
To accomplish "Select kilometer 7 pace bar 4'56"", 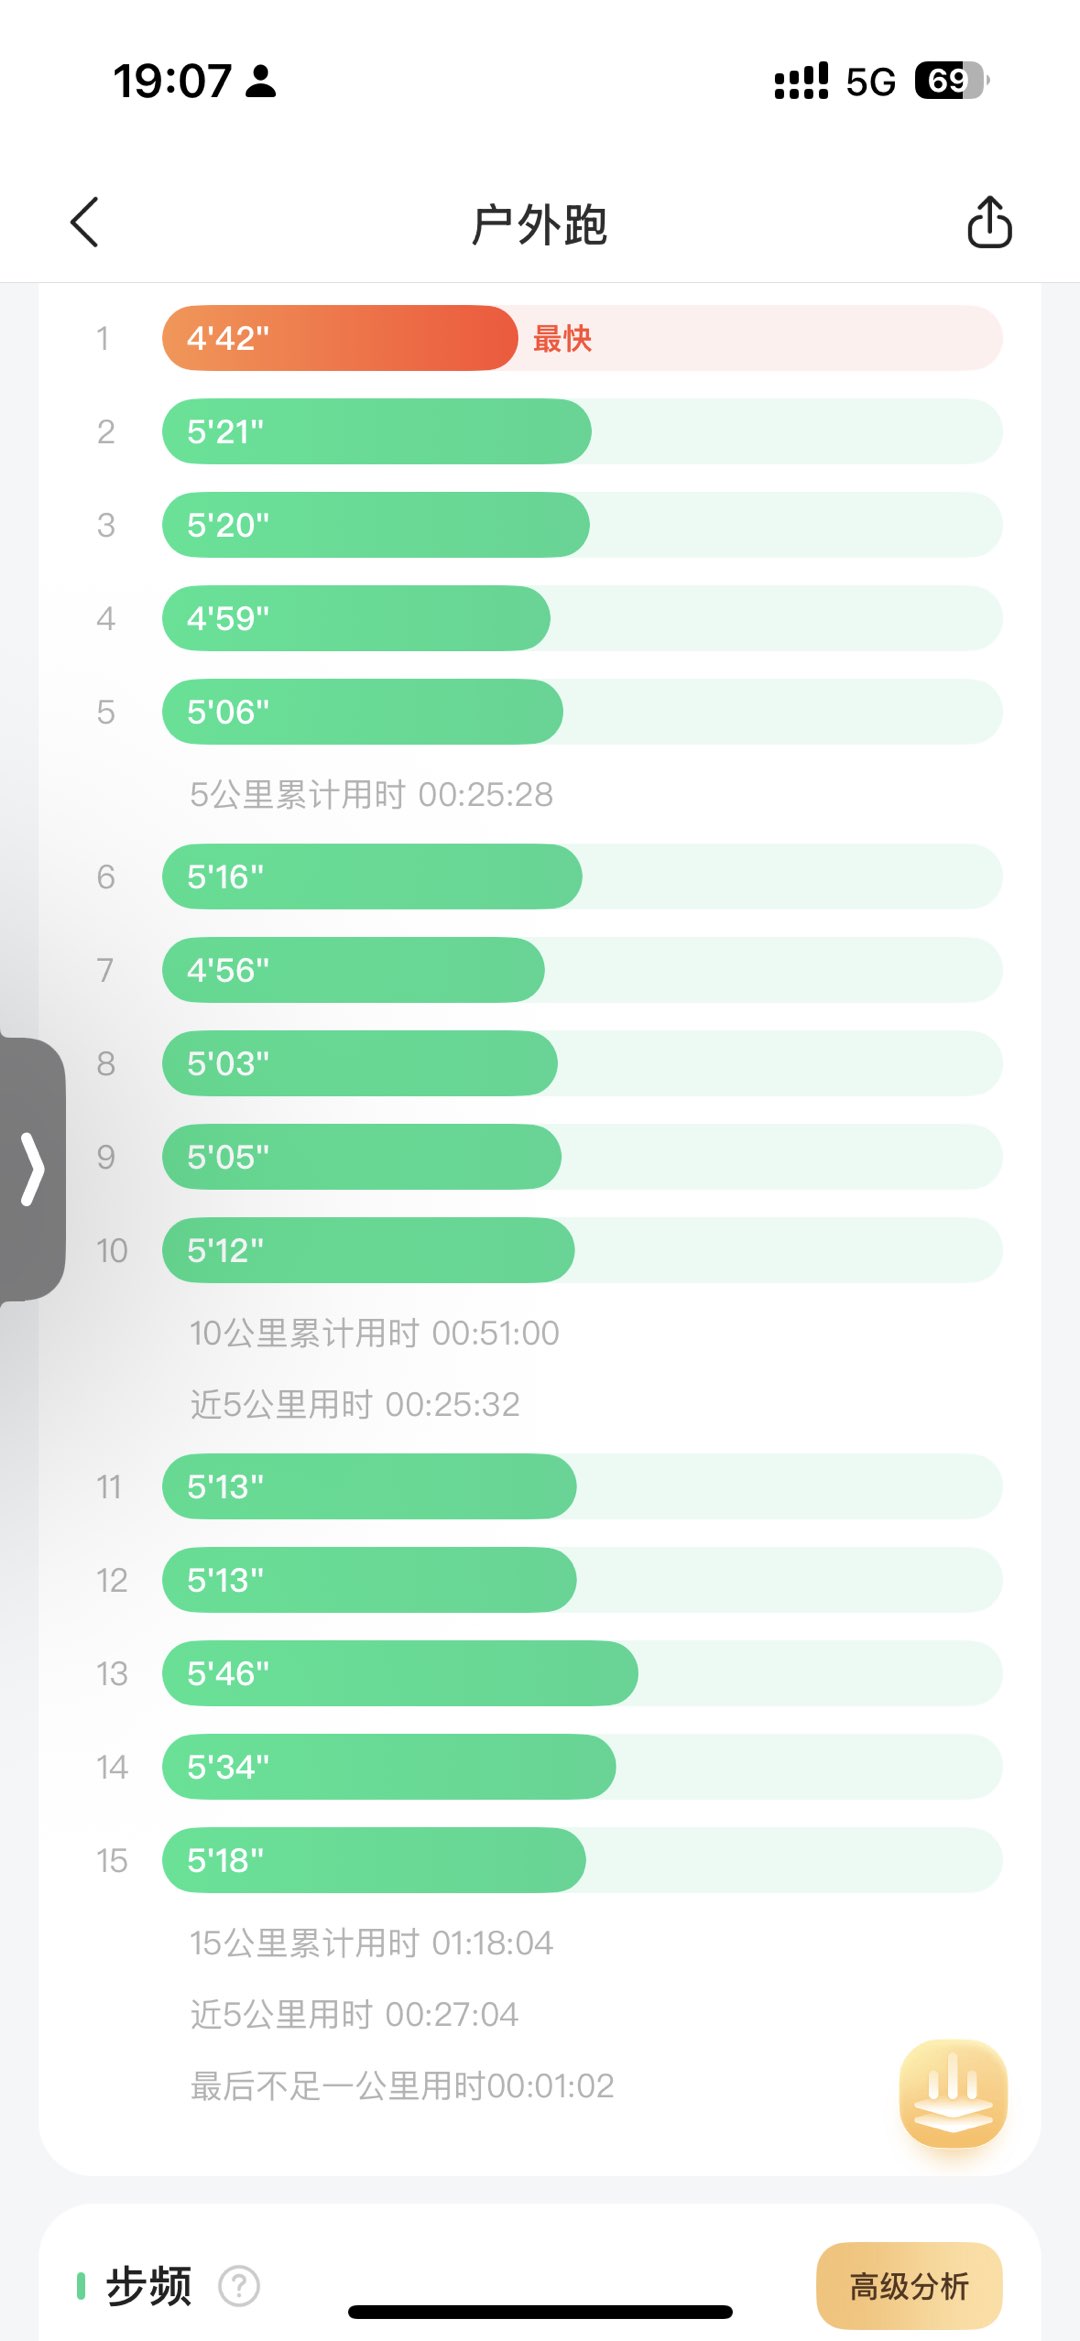I will coord(353,970).
